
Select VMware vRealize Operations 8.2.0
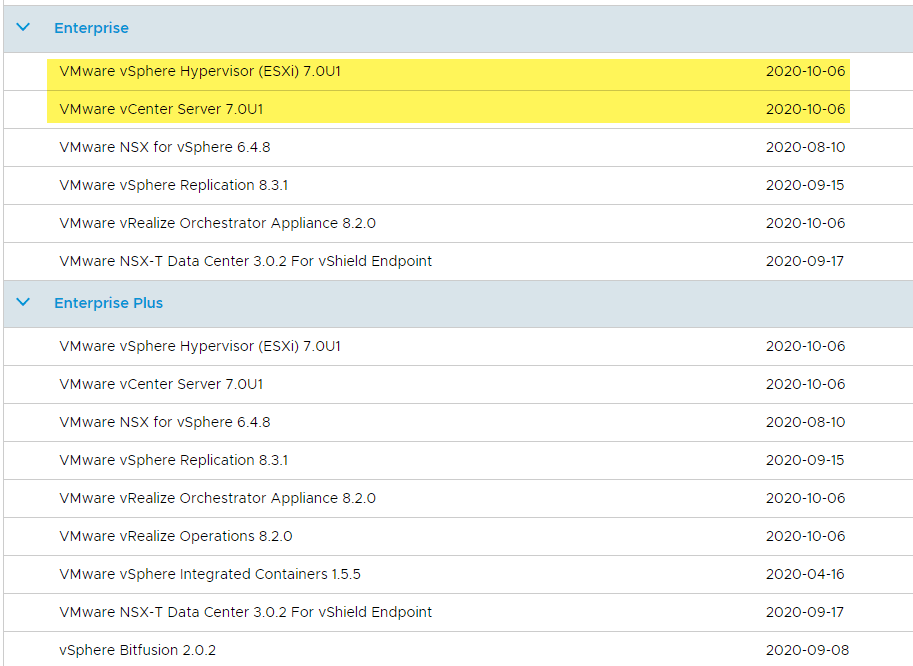176,536
